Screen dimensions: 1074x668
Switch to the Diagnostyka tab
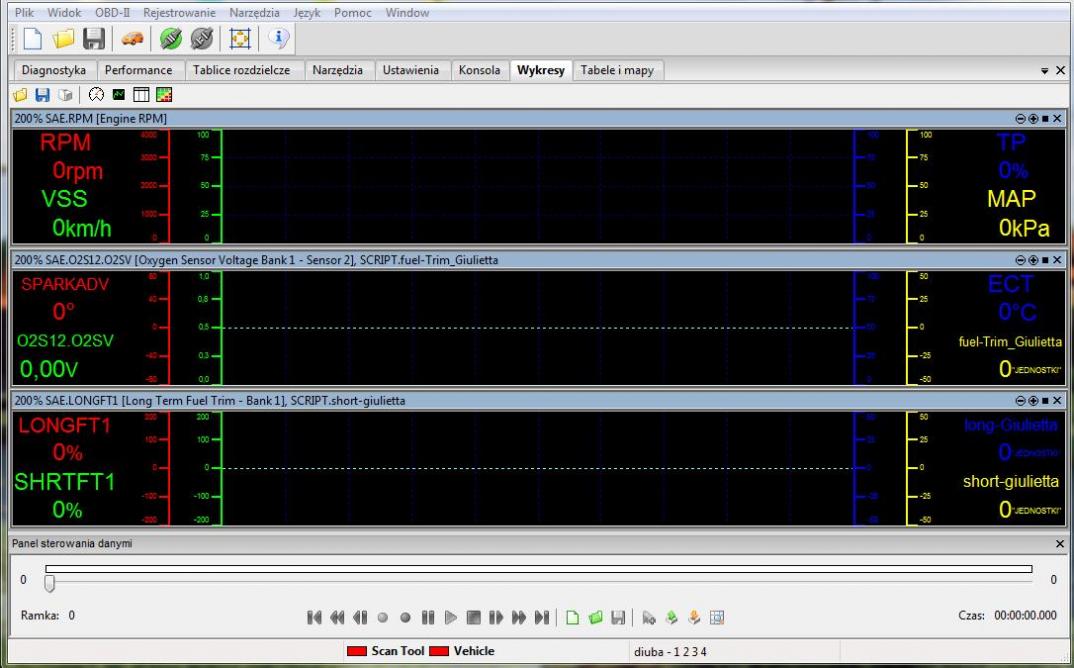pyautogui.click(x=53, y=70)
